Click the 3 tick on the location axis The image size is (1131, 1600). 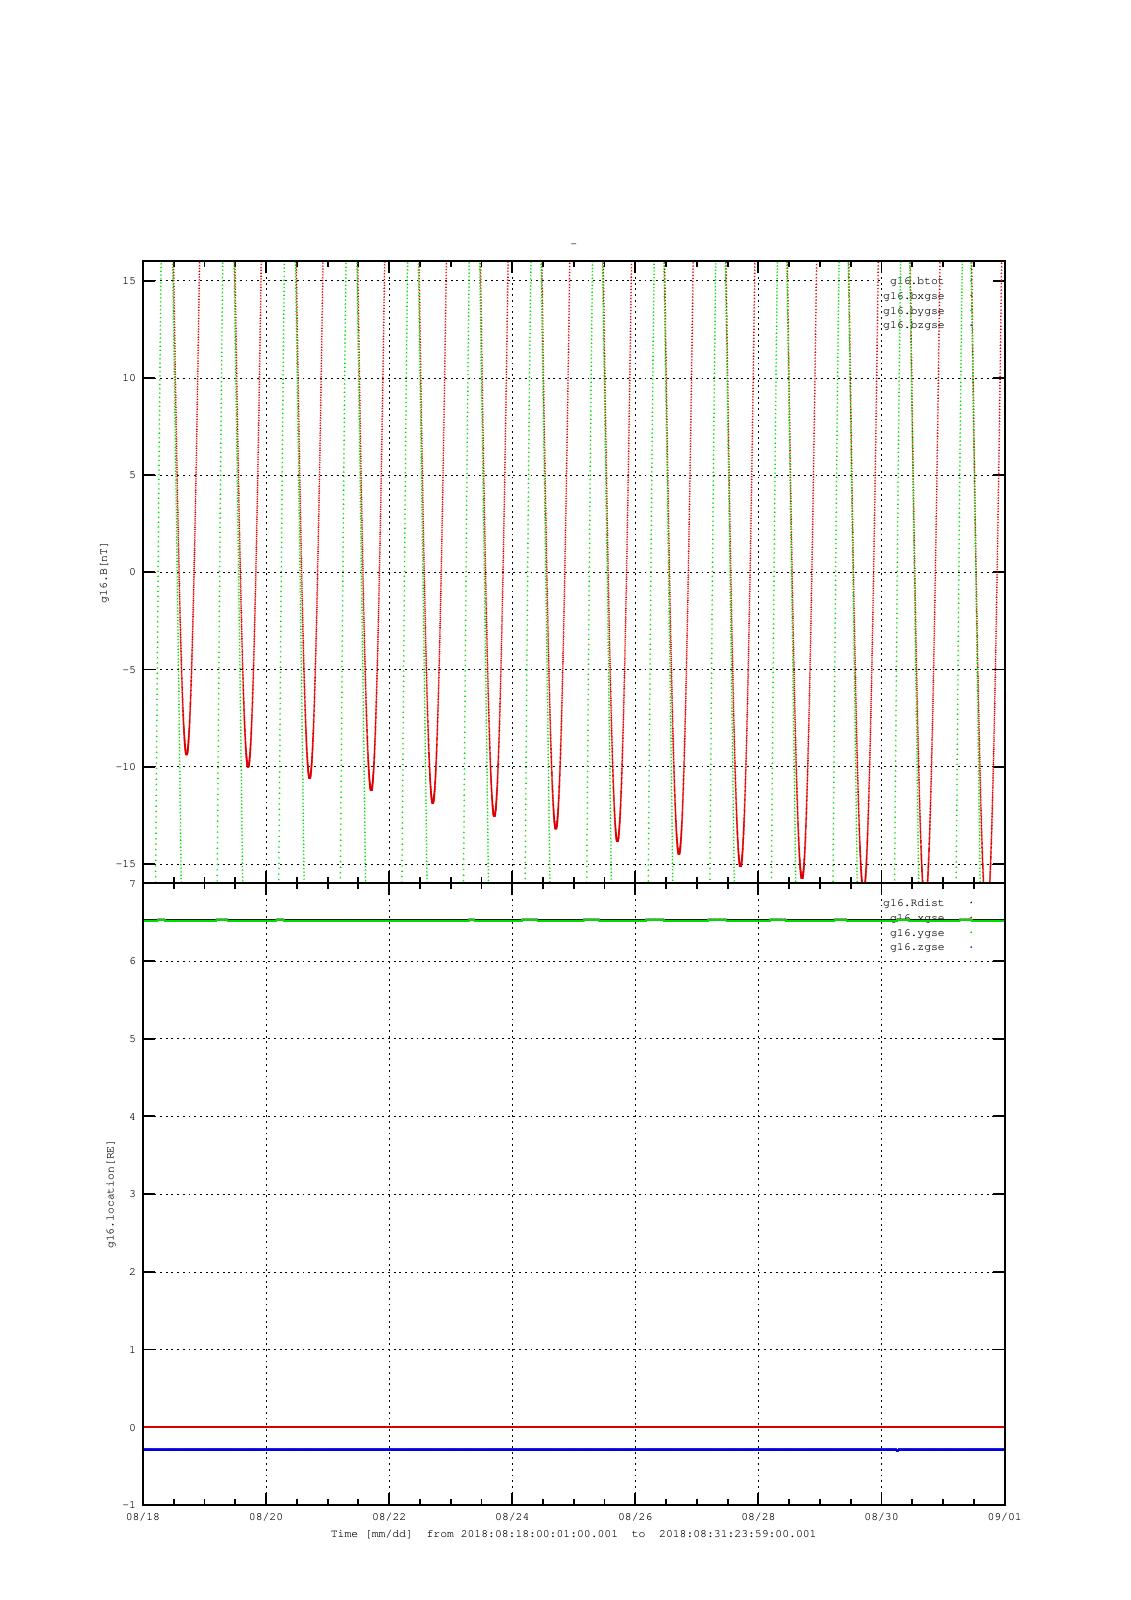point(131,1194)
